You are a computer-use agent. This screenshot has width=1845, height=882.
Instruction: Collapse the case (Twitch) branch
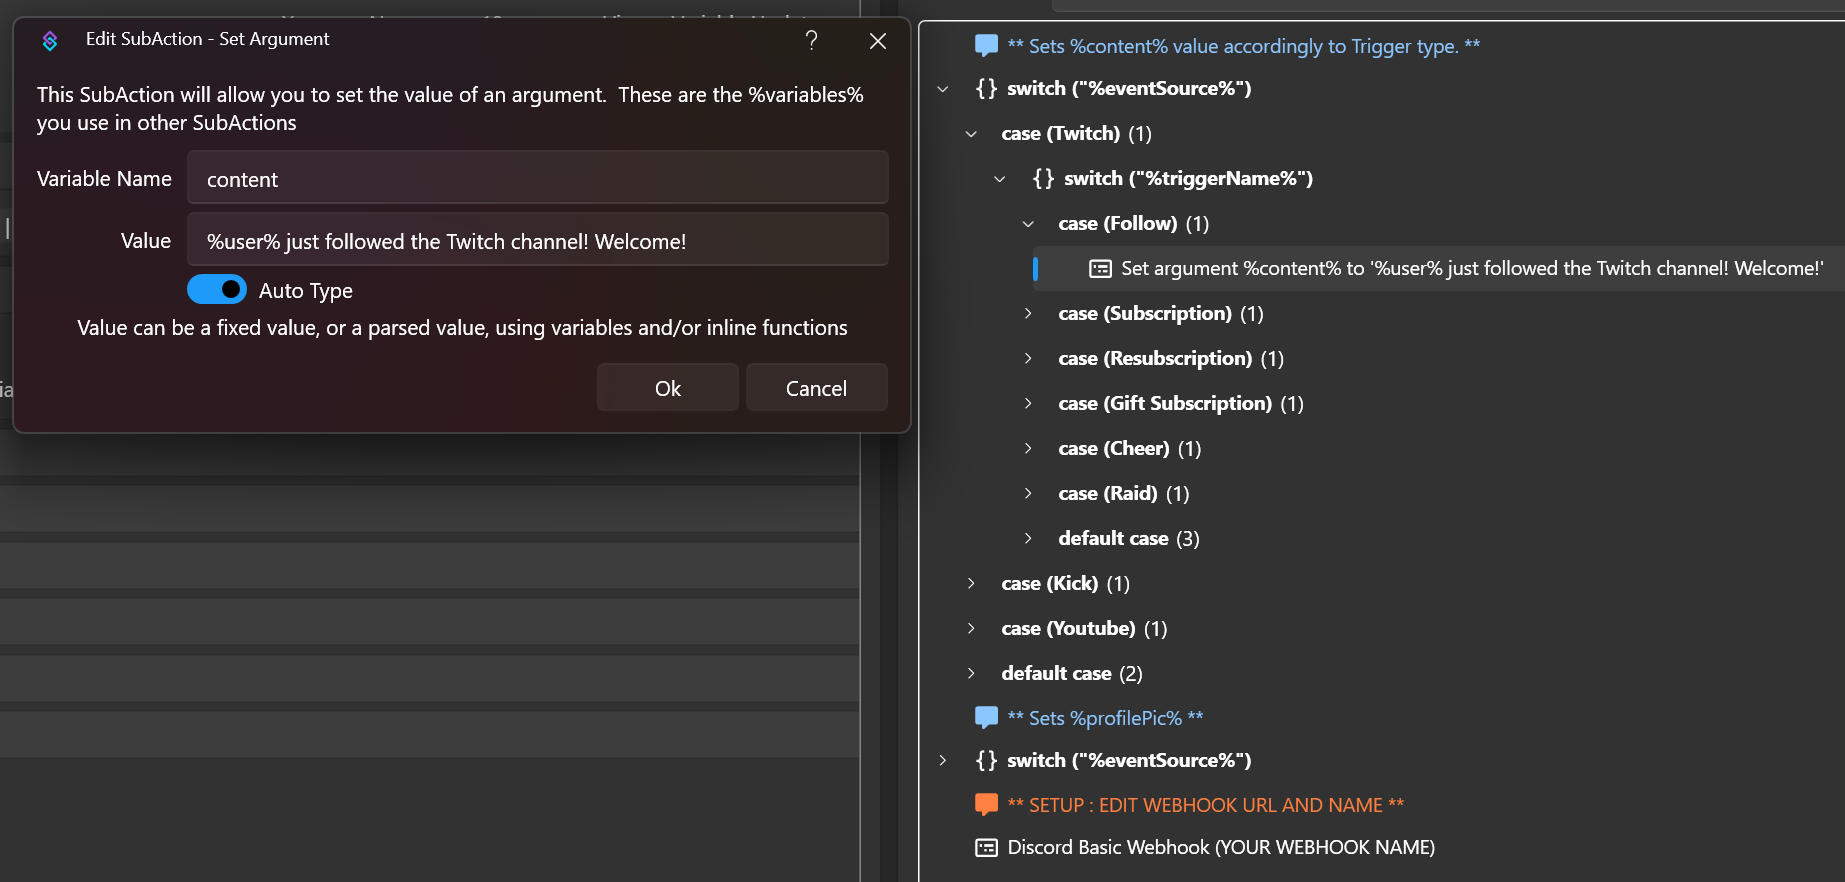point(971,134)
